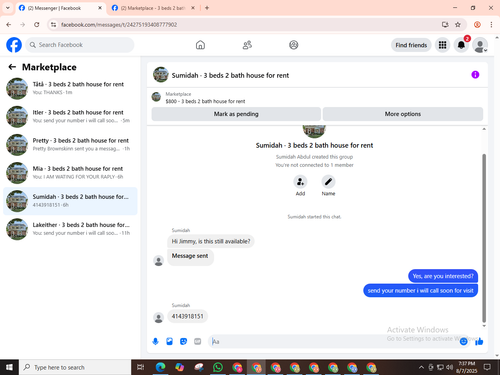Open the Friends icon in top navigation
500x375 pixels.
247,45
